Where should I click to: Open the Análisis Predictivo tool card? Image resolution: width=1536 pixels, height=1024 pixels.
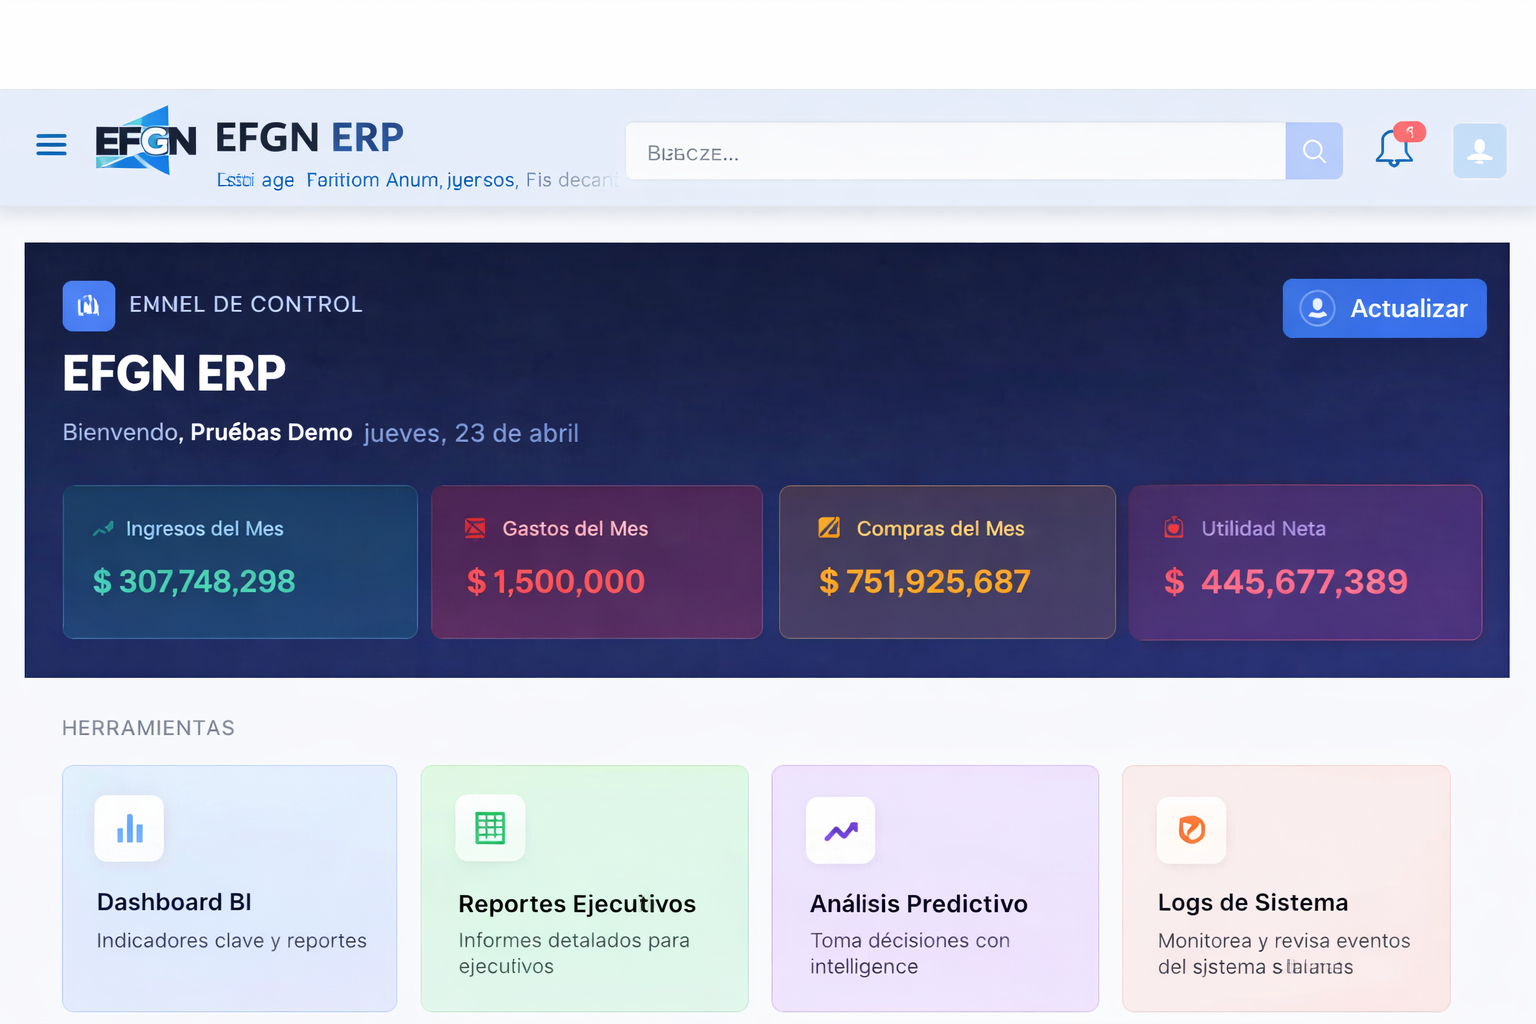coord(934,888)
